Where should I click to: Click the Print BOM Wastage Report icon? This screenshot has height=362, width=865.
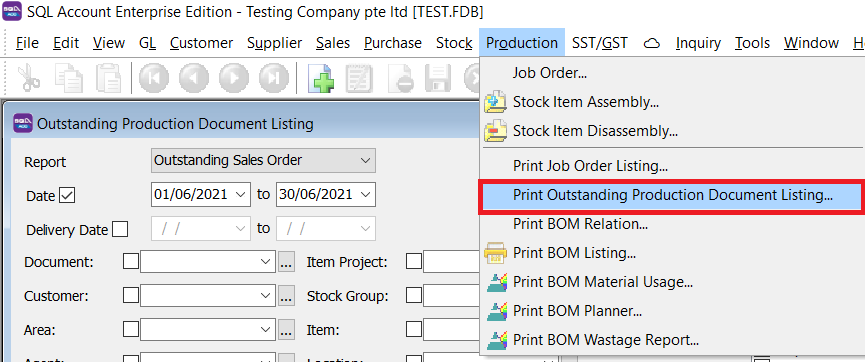pyautogui.click(x=496, y=340)
